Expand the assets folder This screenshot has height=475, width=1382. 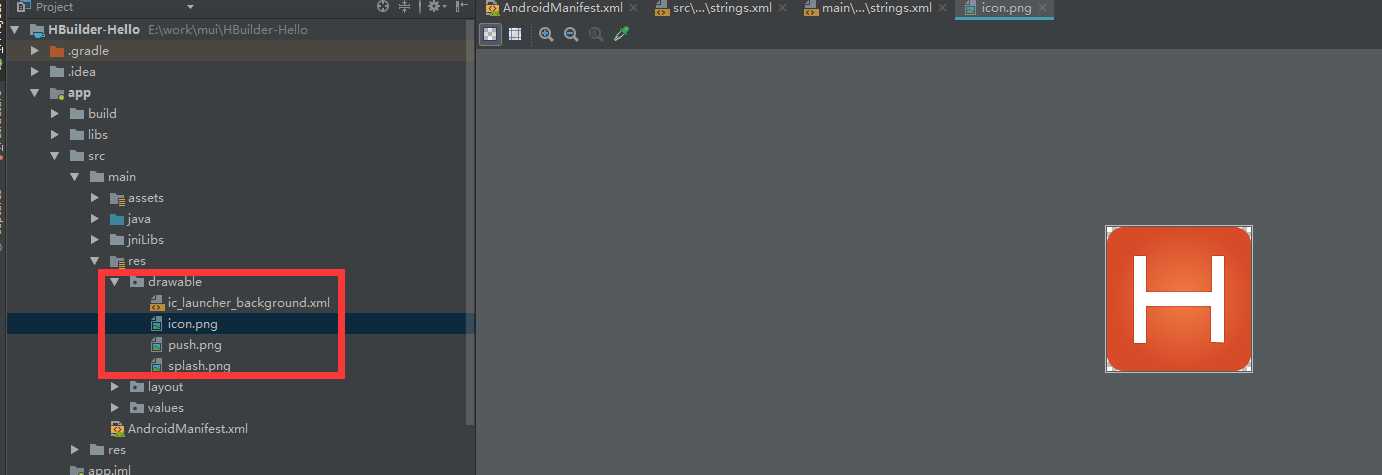point(95,198)
